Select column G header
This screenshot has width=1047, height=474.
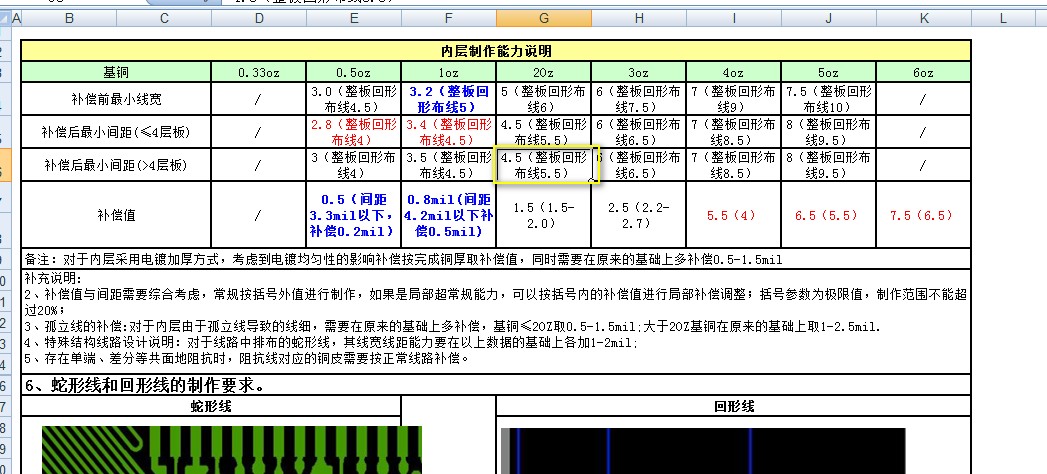544,19
